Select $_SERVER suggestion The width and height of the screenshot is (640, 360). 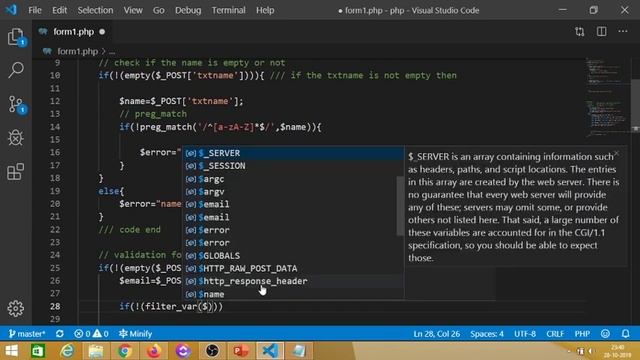pos(293,153)
